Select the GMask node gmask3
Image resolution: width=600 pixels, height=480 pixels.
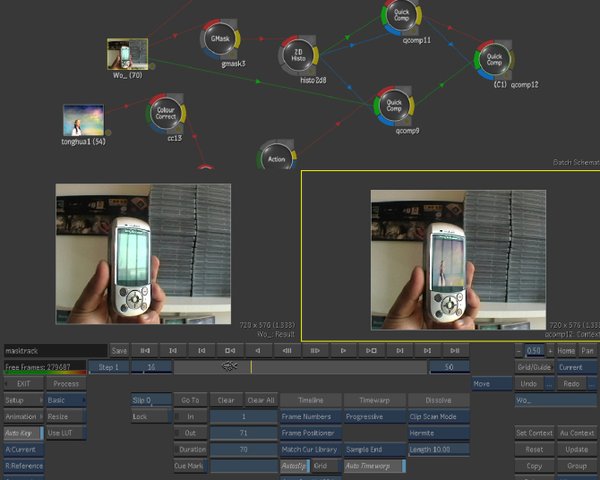pos(219,40)
